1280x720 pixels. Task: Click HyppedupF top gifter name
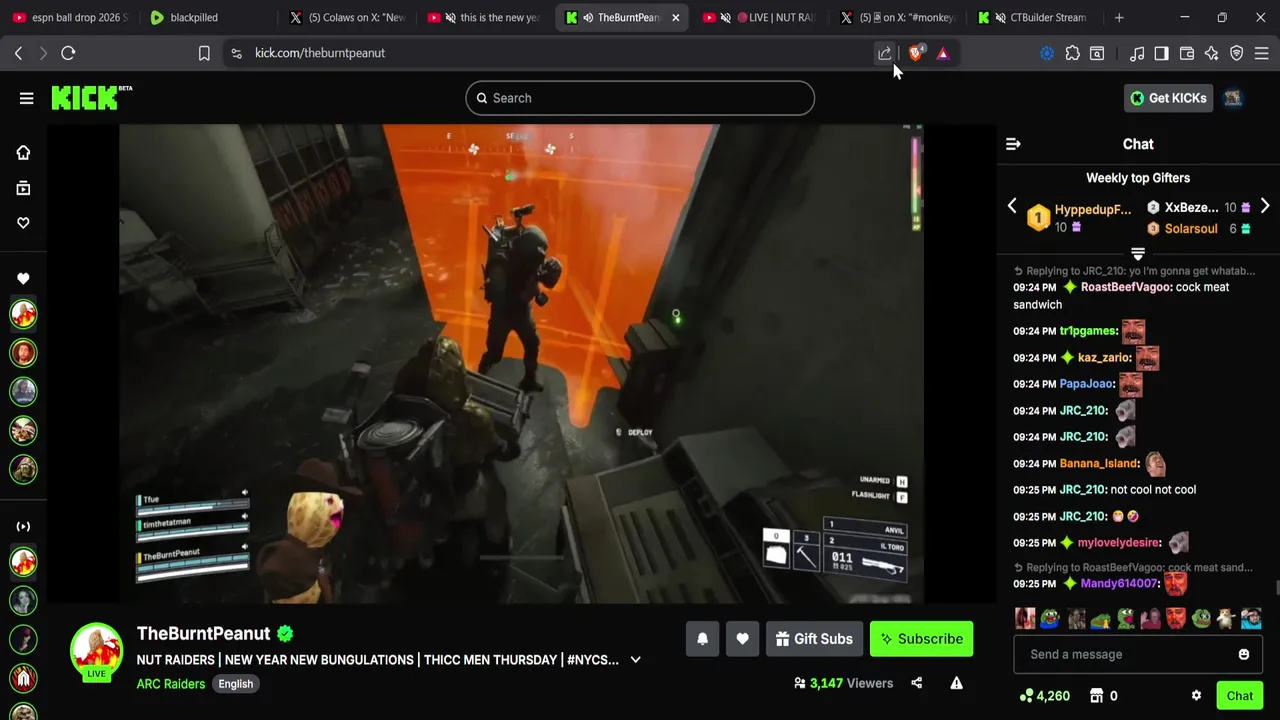point(1093,209)
